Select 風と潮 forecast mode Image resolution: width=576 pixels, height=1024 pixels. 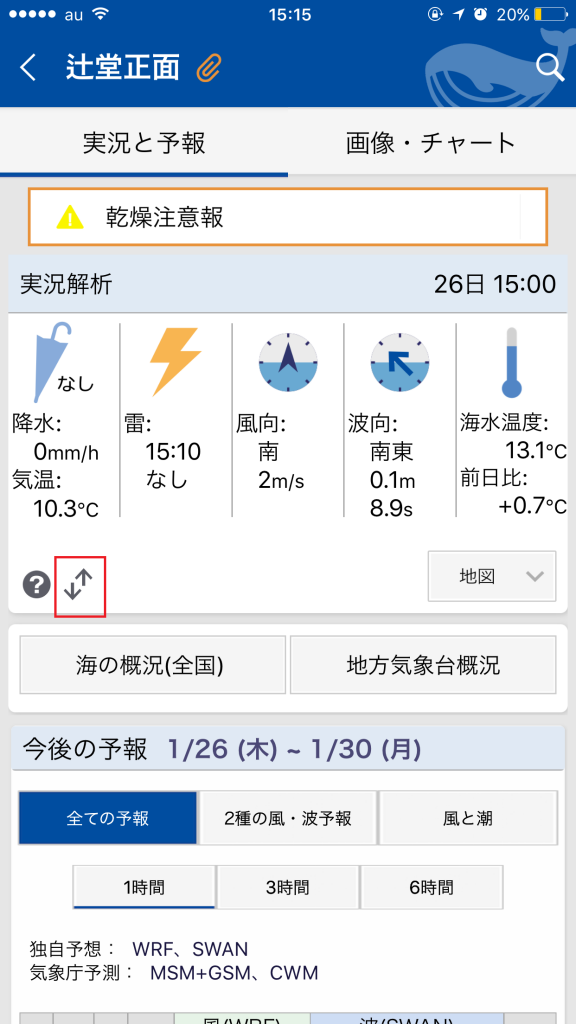point(468,818)
